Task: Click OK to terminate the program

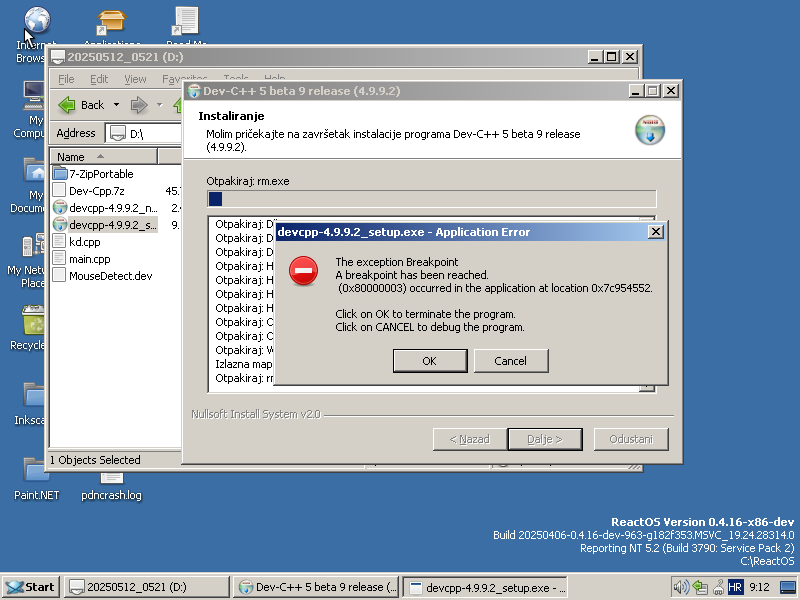Action: pyautogui.click(x=430, y=361)
